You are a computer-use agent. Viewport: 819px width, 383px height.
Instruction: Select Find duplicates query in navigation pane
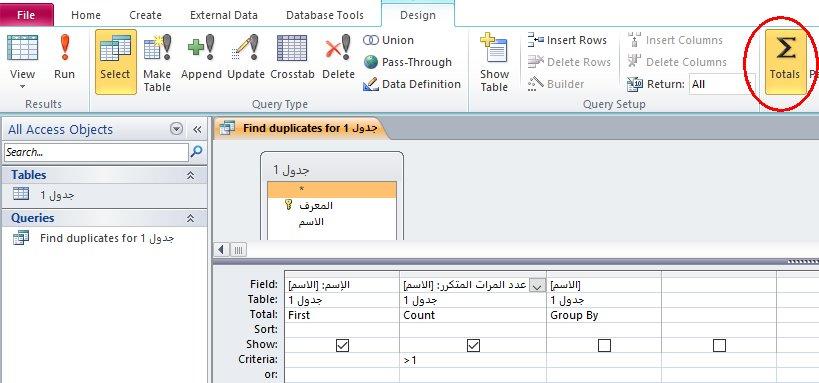coord(104,238)
